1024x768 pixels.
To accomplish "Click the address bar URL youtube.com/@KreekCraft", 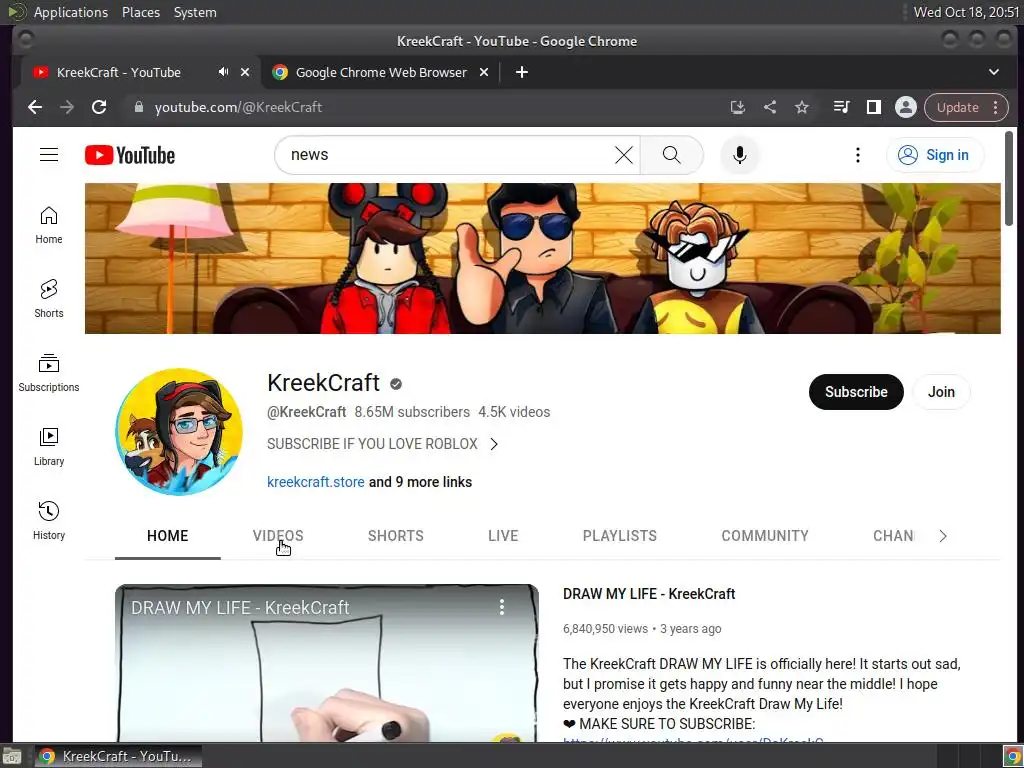I will click(x=238, y=107).
